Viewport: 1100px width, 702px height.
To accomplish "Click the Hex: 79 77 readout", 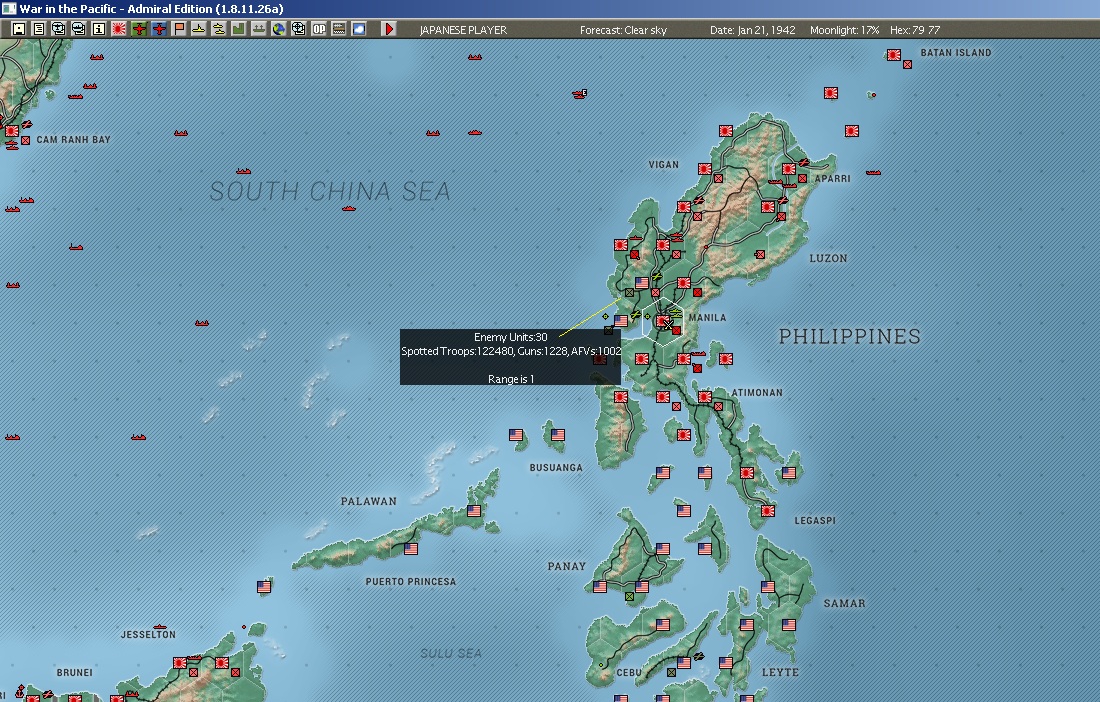I will pos(915,30).
